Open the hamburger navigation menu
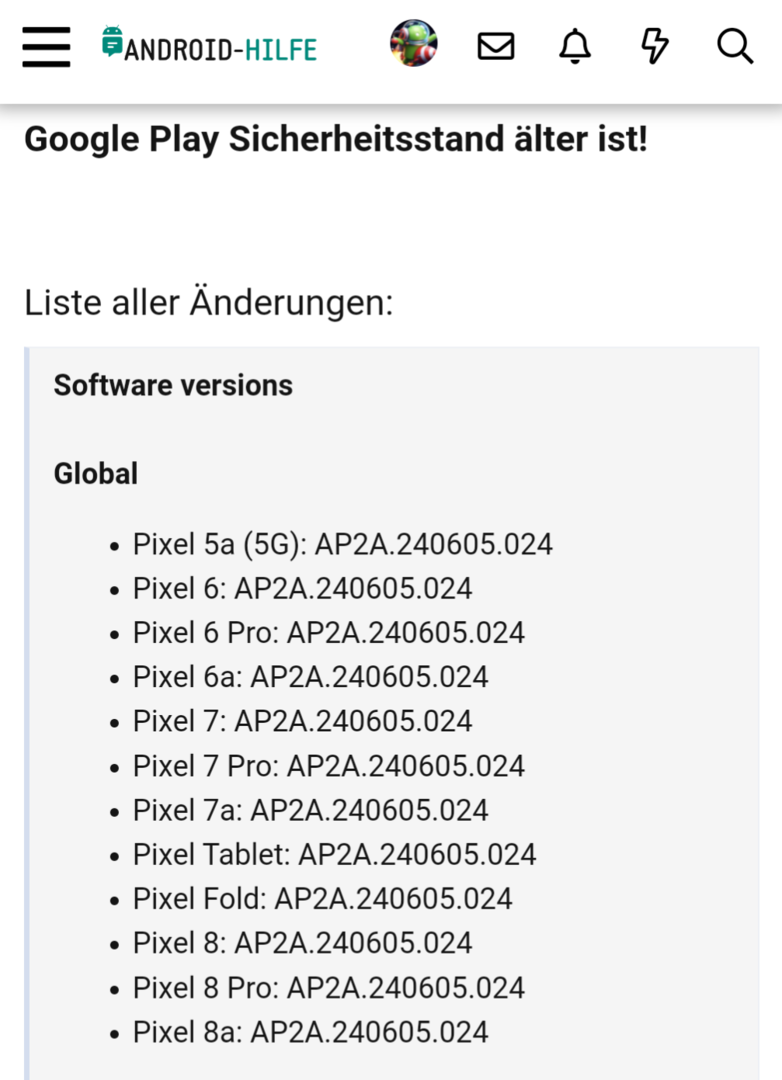The width and height of the screenshot is (782, 1080). pos(46,46)
